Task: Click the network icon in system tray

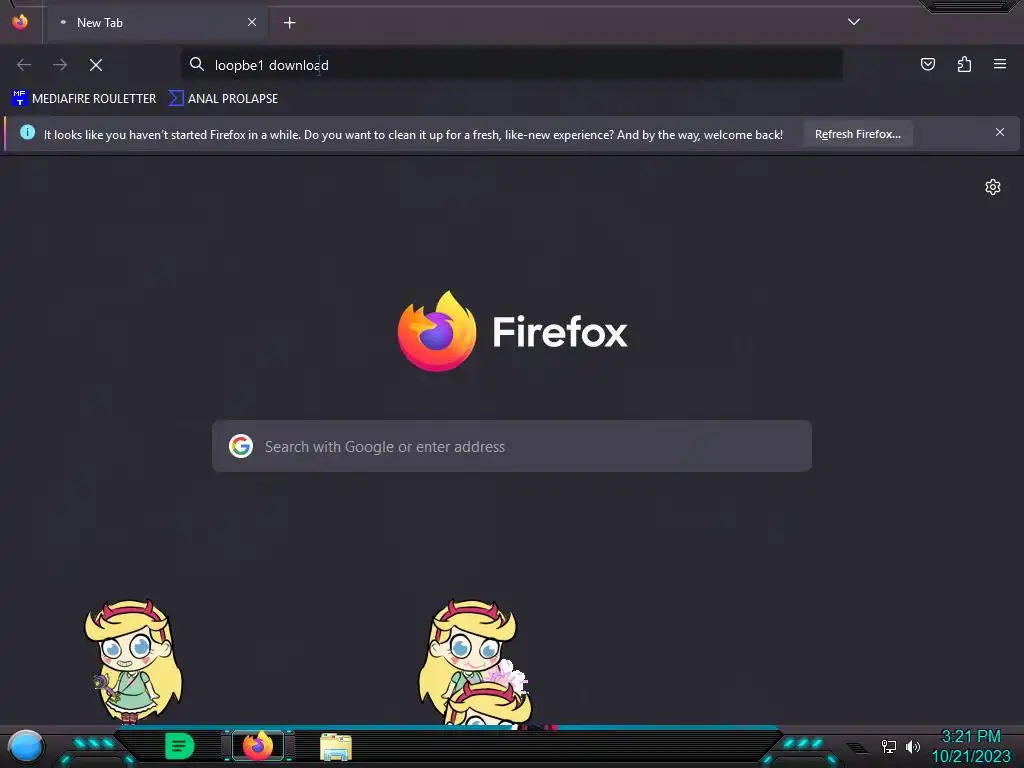Action: (889, 746)
